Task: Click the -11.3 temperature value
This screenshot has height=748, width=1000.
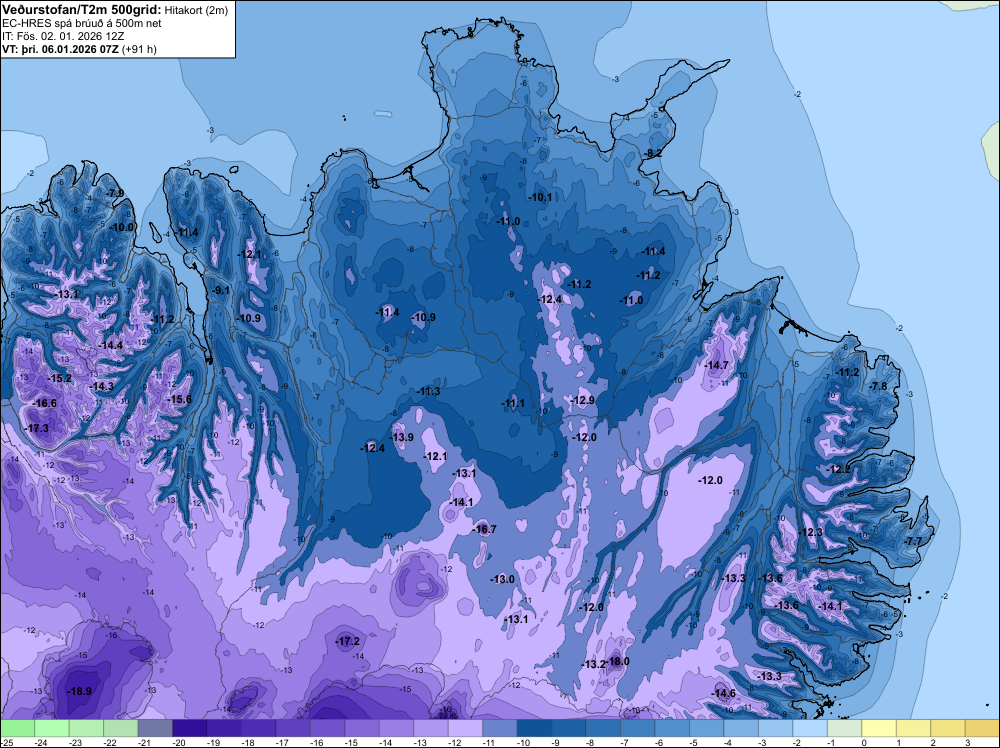Action: tap(428, 391)
